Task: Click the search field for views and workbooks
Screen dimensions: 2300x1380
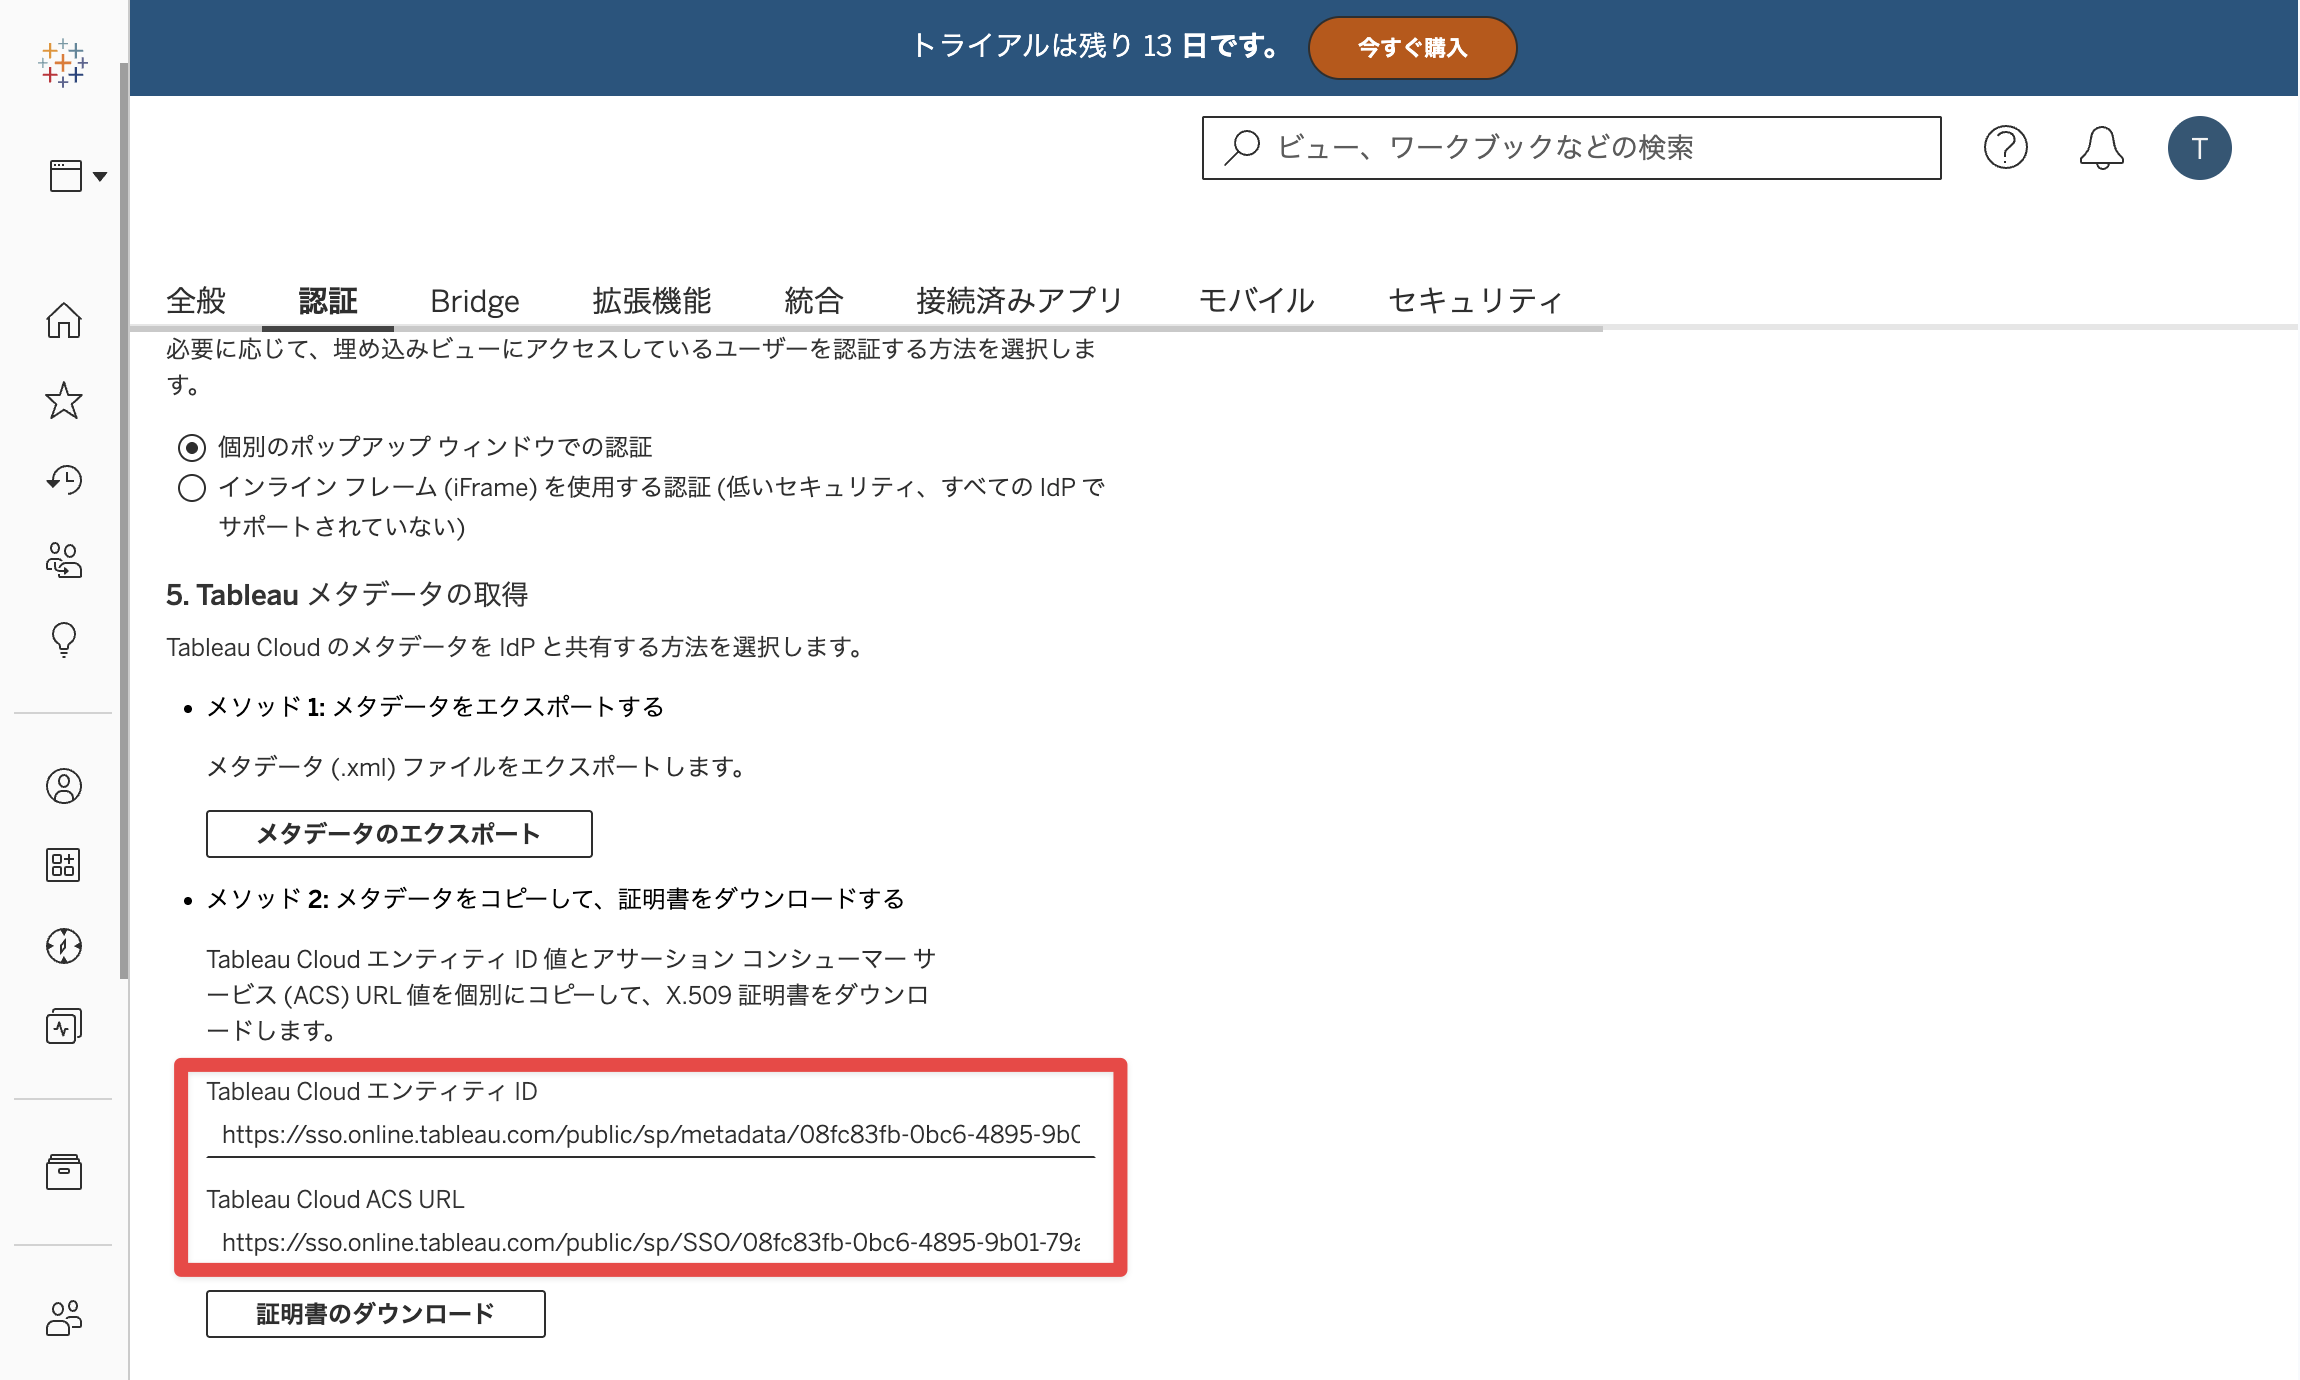Action: pos(1571,148)
